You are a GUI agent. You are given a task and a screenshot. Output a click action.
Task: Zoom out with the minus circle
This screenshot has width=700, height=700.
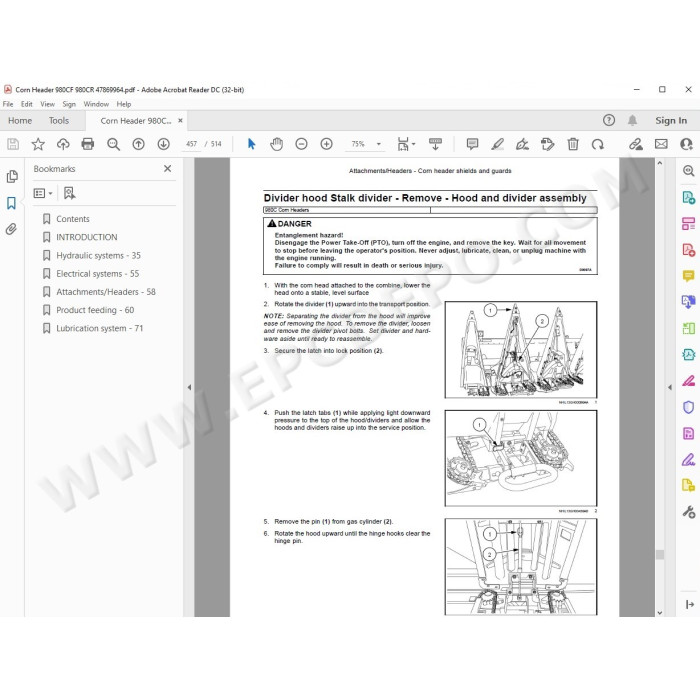point(301,144)
